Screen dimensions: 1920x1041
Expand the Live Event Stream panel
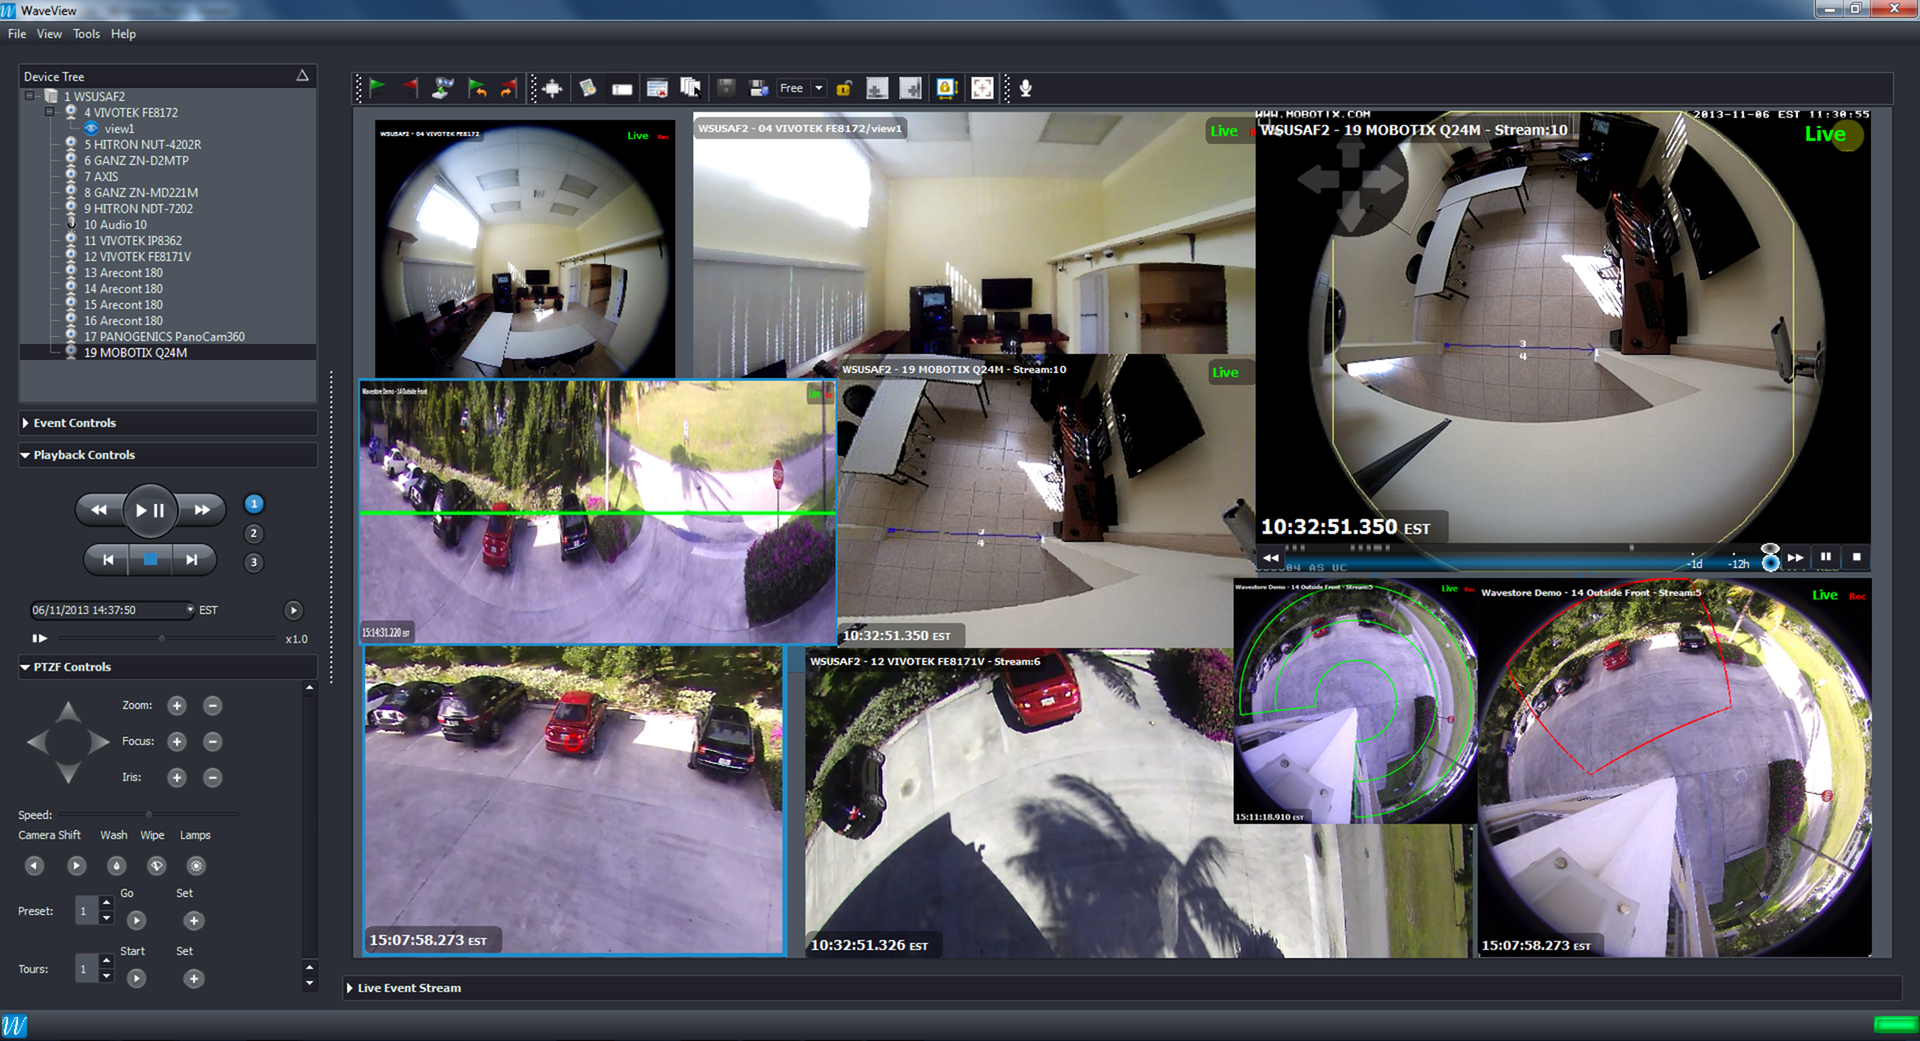(x=408, y=988)
